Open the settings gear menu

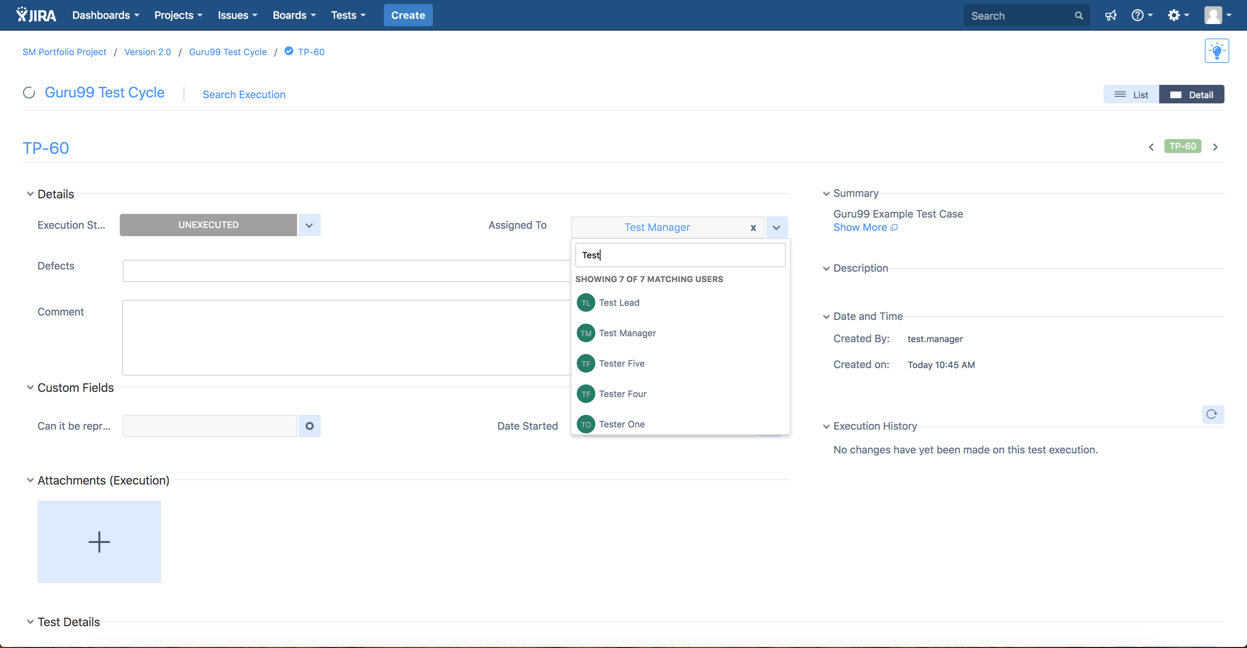(x=1178, y=16)
